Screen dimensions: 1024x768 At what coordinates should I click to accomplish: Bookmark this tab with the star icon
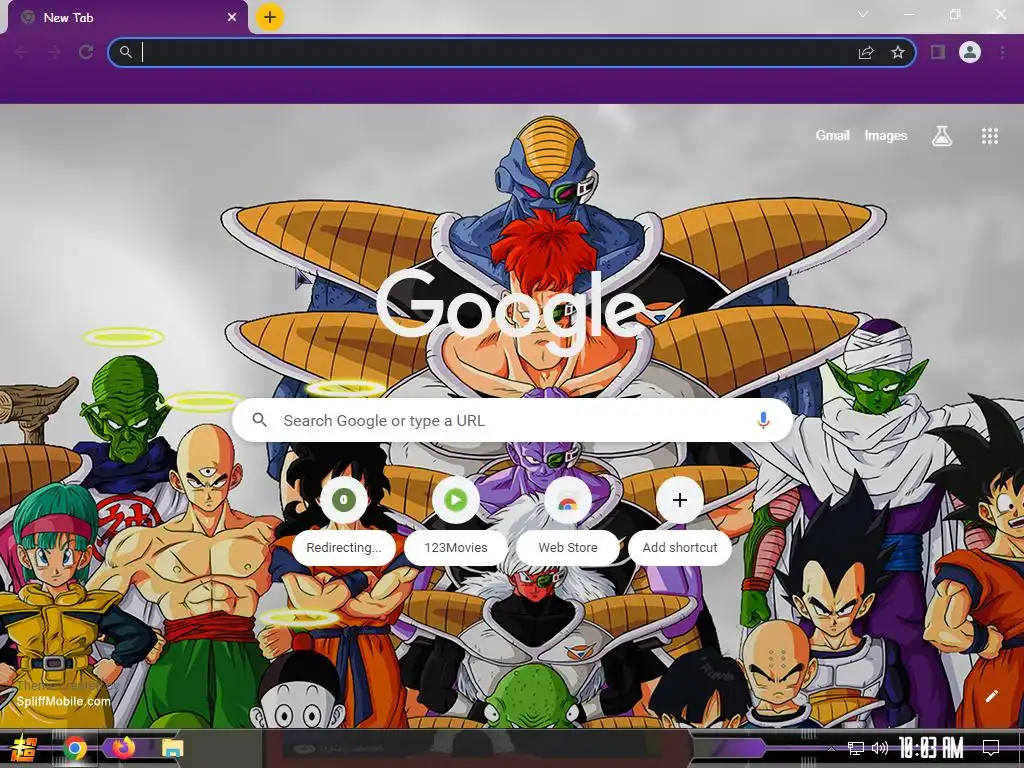point(898,52)
